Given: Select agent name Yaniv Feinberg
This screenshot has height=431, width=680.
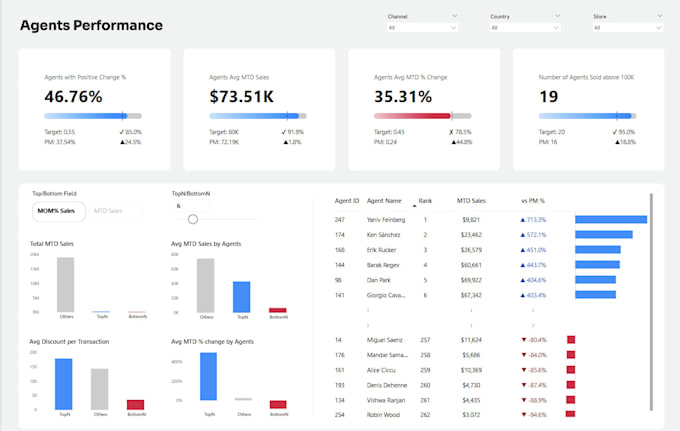Looking at the screenshot, I should 386,220.
